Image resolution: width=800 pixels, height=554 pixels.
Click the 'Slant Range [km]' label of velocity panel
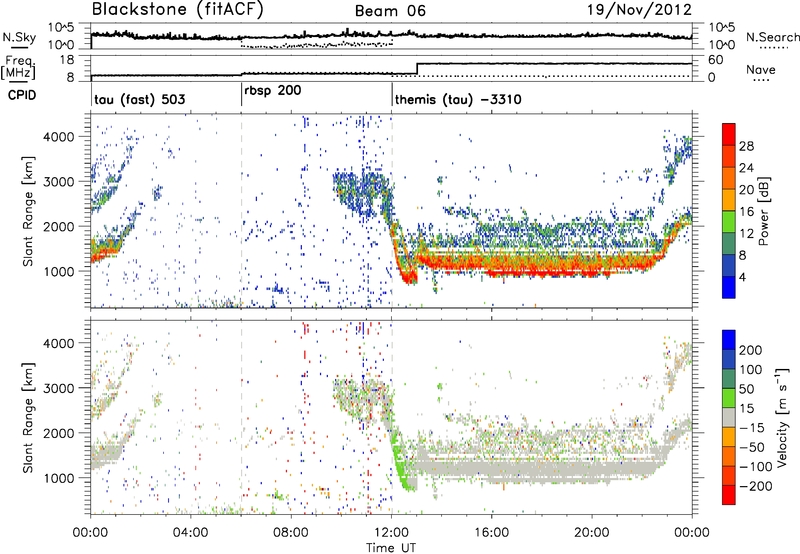click(29, 417)
